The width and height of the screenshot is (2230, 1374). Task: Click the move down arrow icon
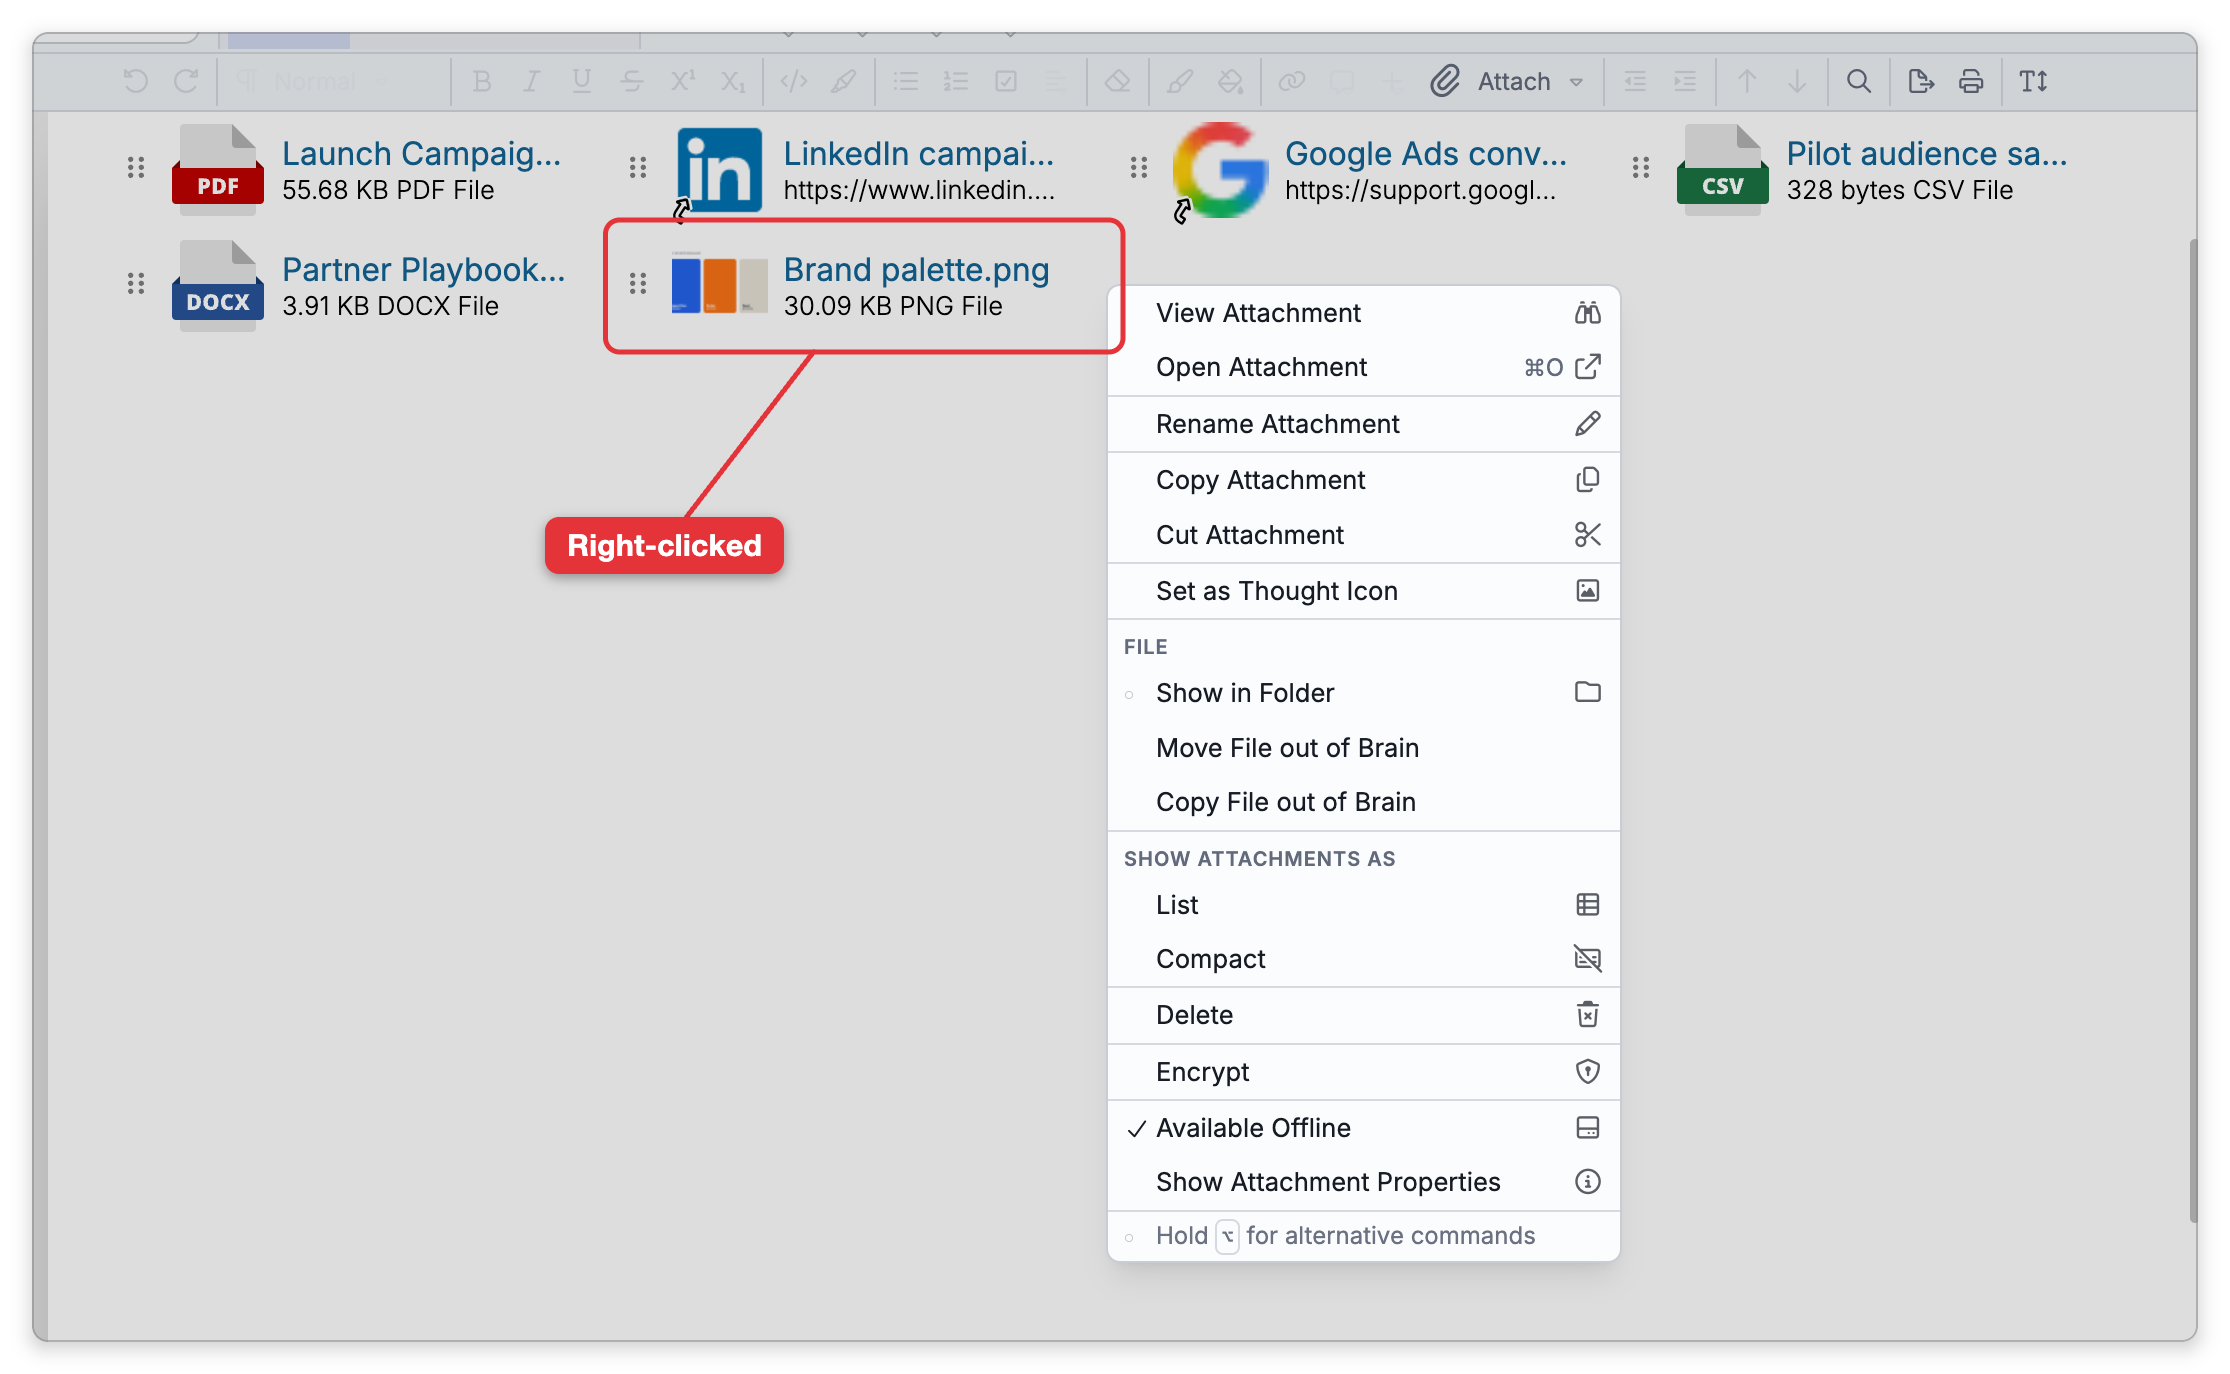(x=1797, y=81)
